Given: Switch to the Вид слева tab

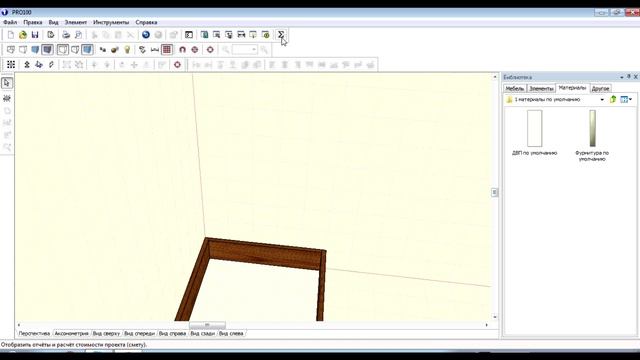Looking at the screenshot, I should point(231,333).
